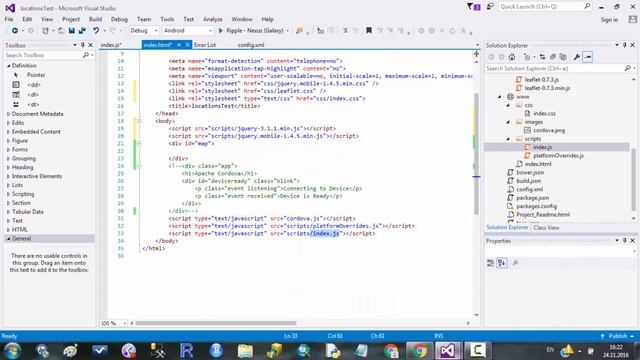
Task: Select platformOverrides.js in Solution Explorer
Action: tap(558, 156)
